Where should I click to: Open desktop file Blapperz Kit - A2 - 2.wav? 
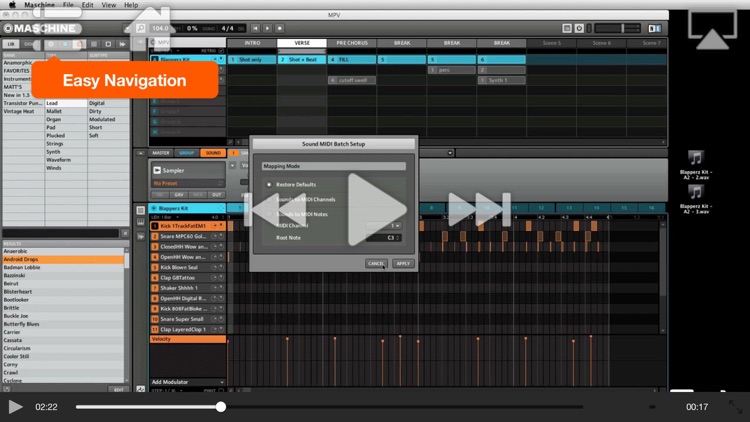696,165
